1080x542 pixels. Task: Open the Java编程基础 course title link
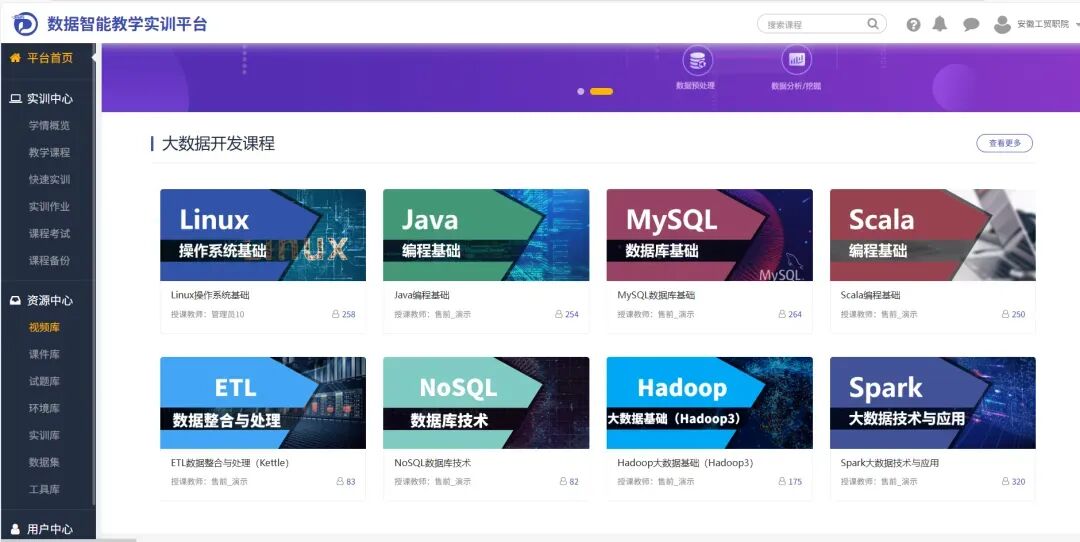(x=422, y=295)
